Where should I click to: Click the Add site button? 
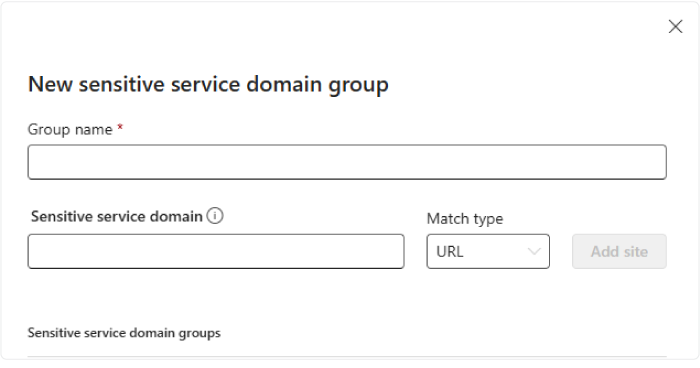point(619,251)
